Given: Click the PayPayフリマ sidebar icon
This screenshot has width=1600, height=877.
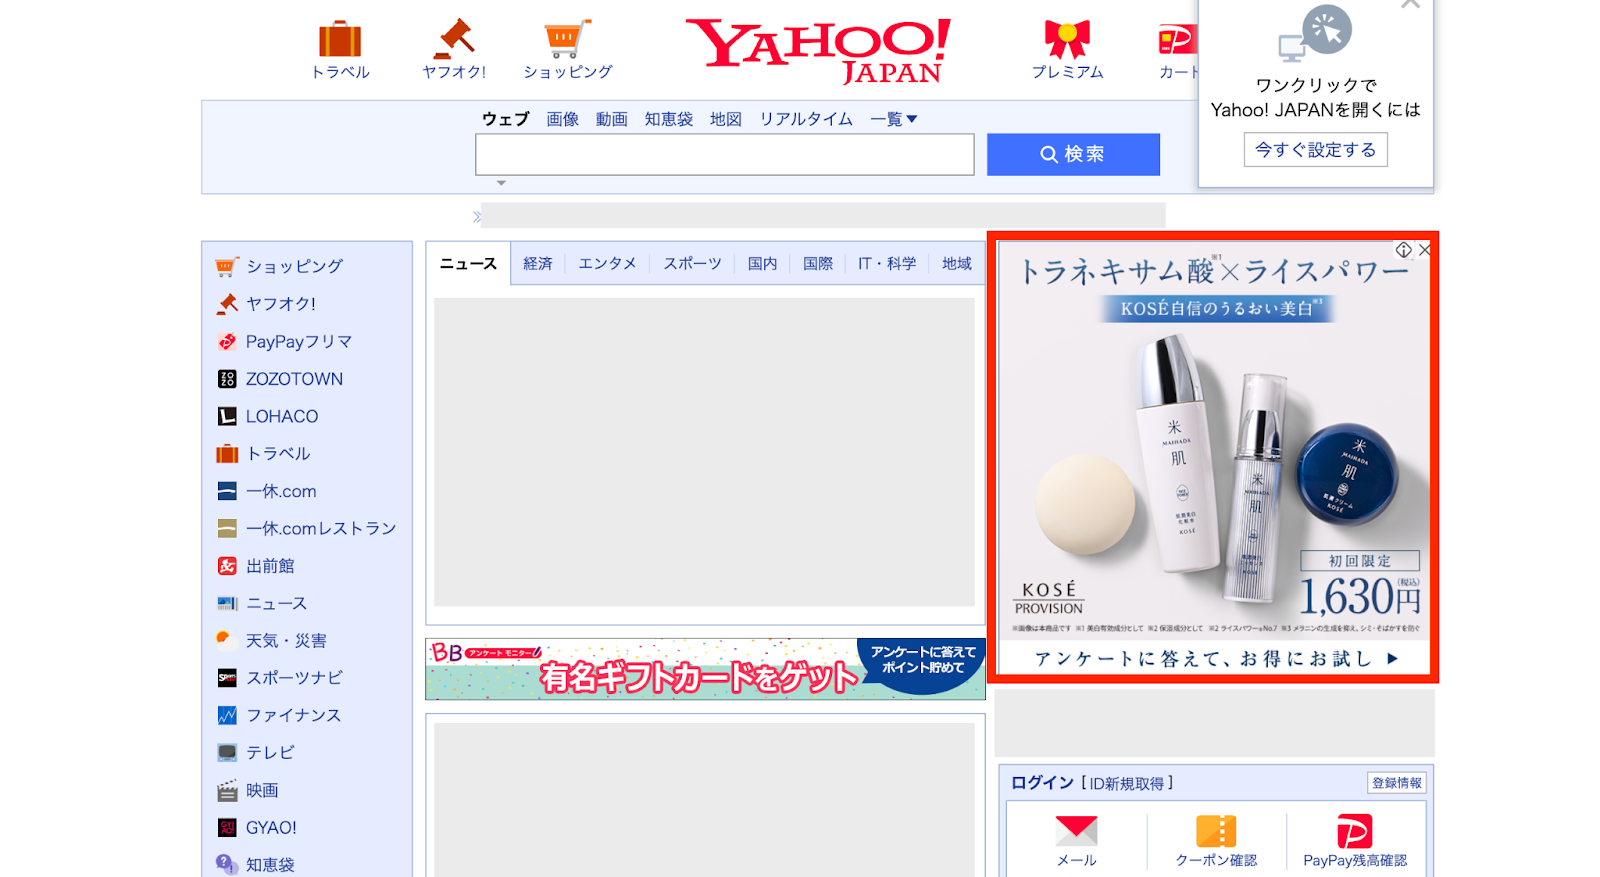Looking at the screenshot, I should [227, 342].
